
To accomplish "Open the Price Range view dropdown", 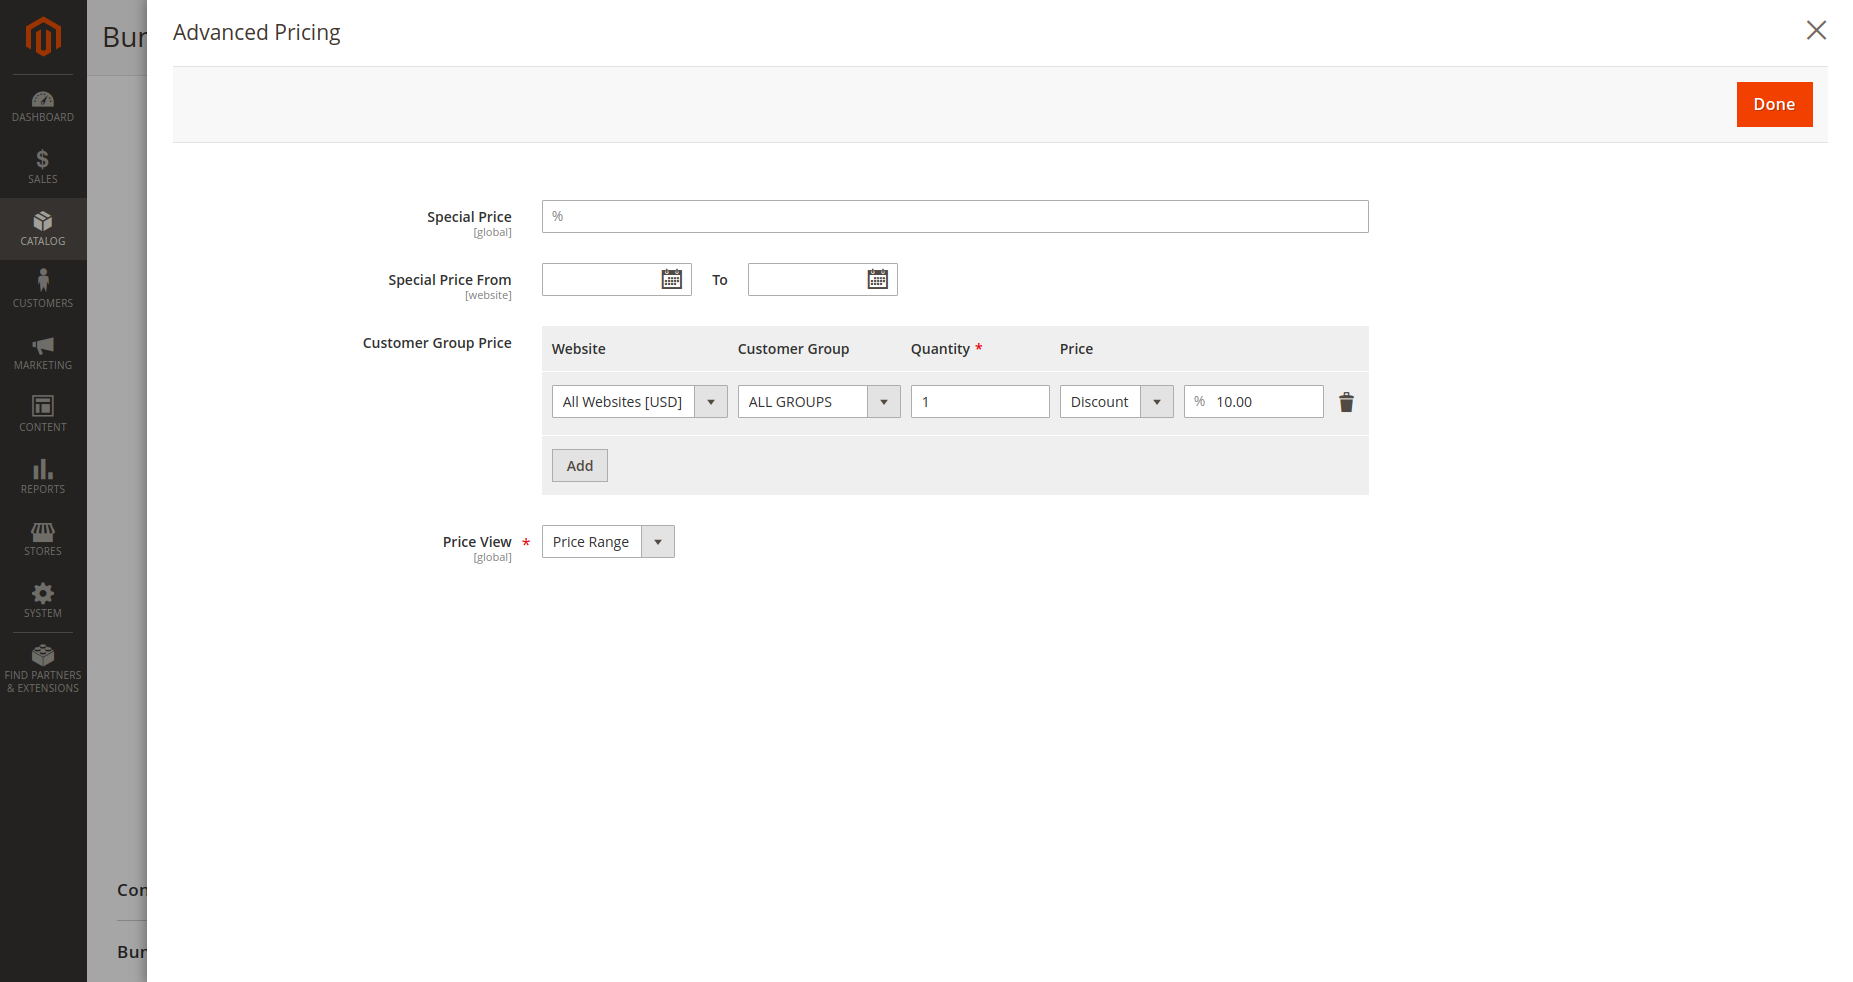I will click(608, 542).
